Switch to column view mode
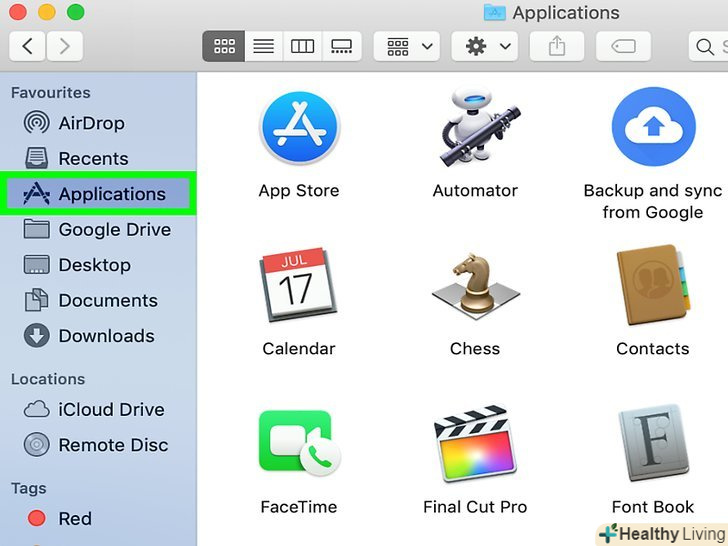 tap(302, 46)
